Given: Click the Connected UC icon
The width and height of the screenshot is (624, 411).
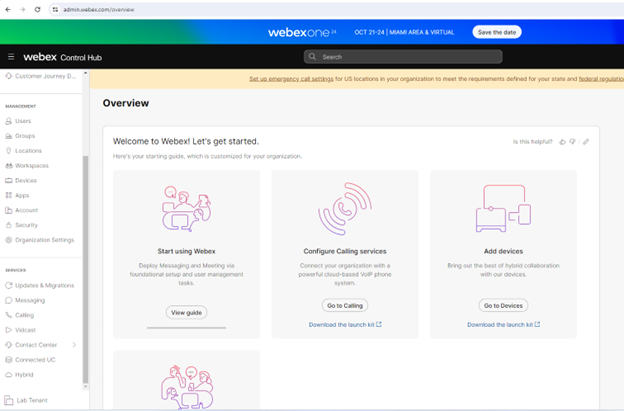Looking at the screenshot, I should [8, 360].
